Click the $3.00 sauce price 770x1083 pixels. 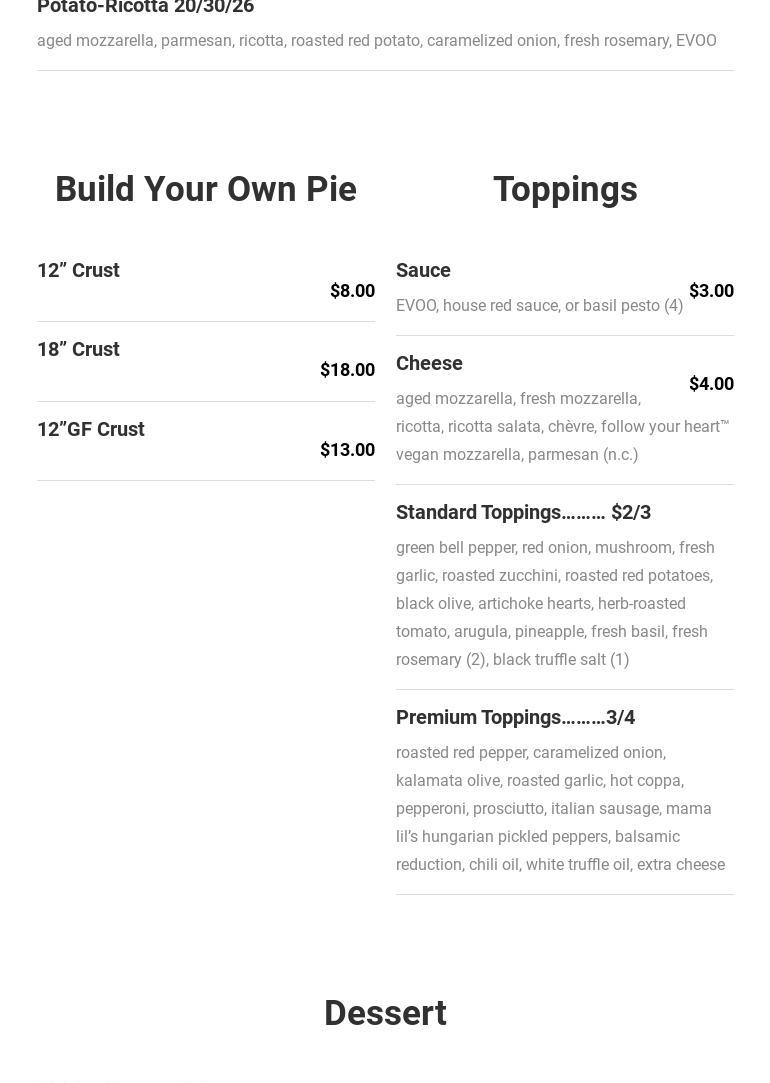click(711, 291)
